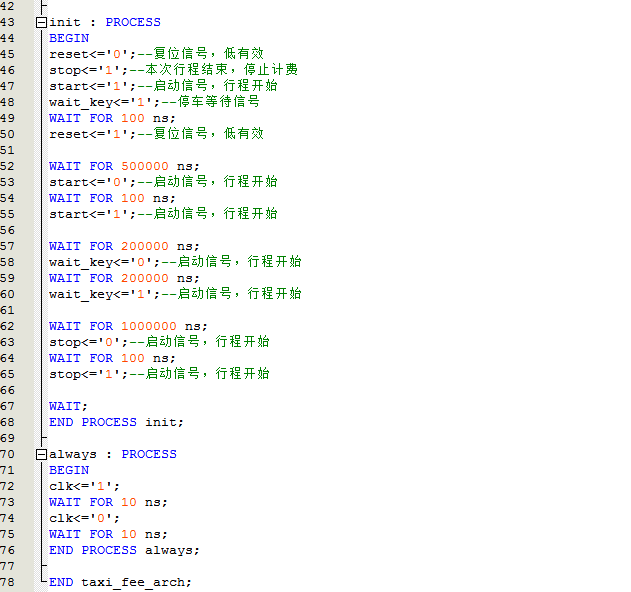Click 'WAIT FOR 10 ns;' on line 73
This screenshot has width=631, height=592.
coord(108,503)
